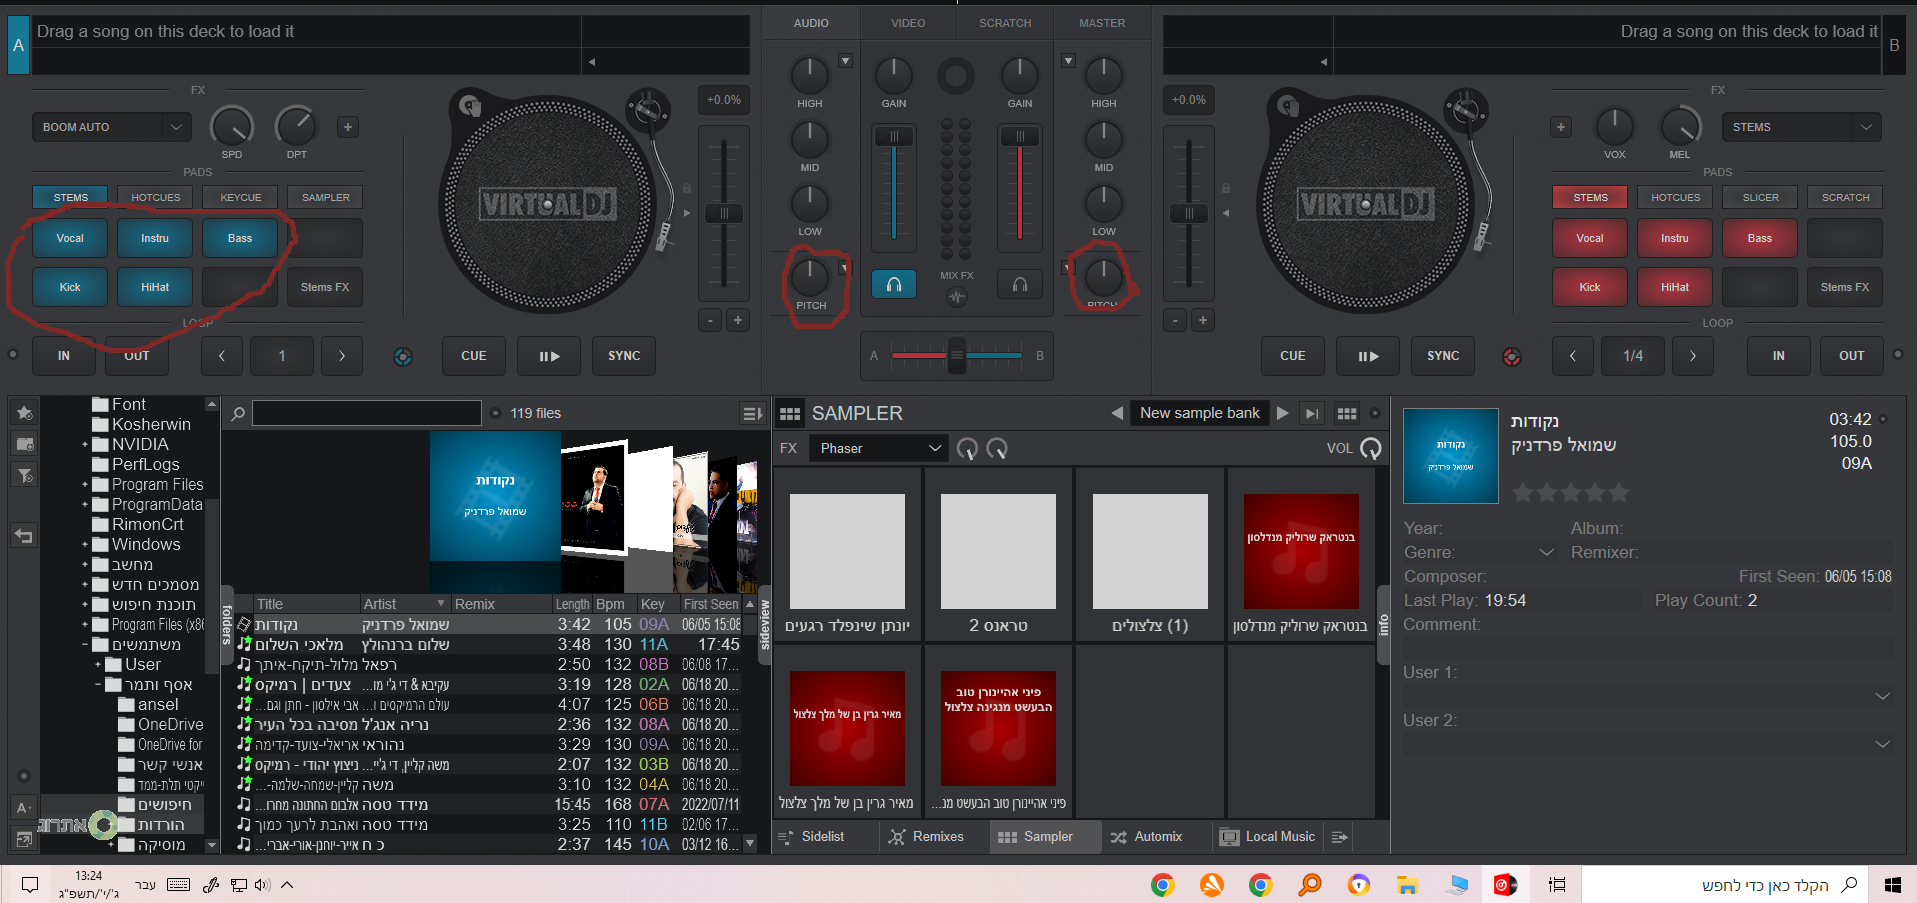Adjust deck B pitch slider
The width and height of the screenshot is (1917, 903).
tap(1189, 213)
